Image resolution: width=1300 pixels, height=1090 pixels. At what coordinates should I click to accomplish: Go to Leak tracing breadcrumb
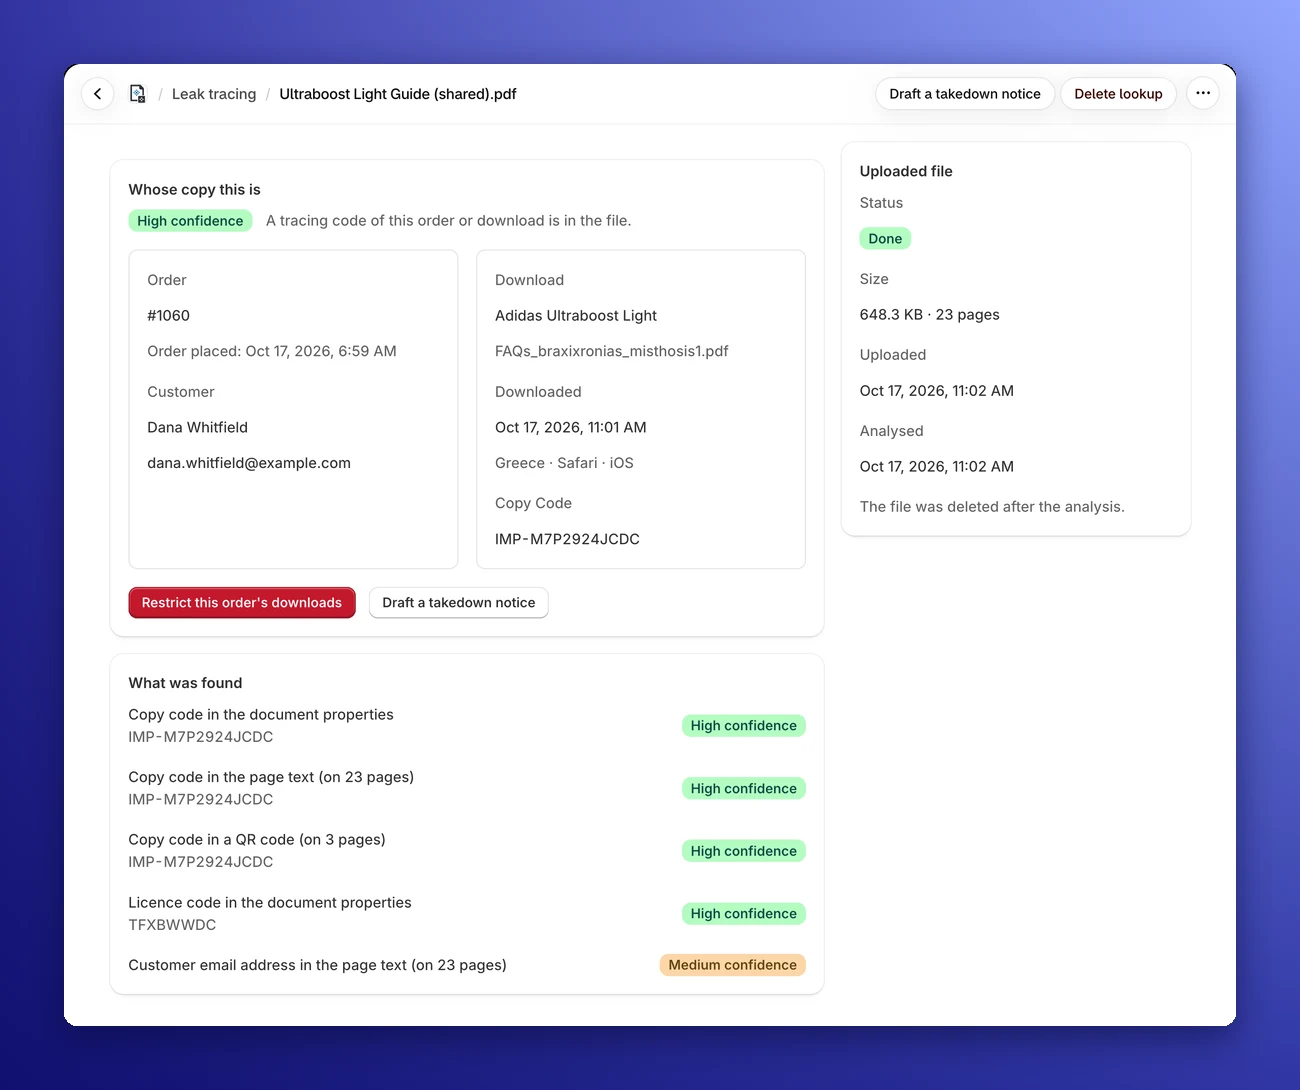(x=214, y=94)
